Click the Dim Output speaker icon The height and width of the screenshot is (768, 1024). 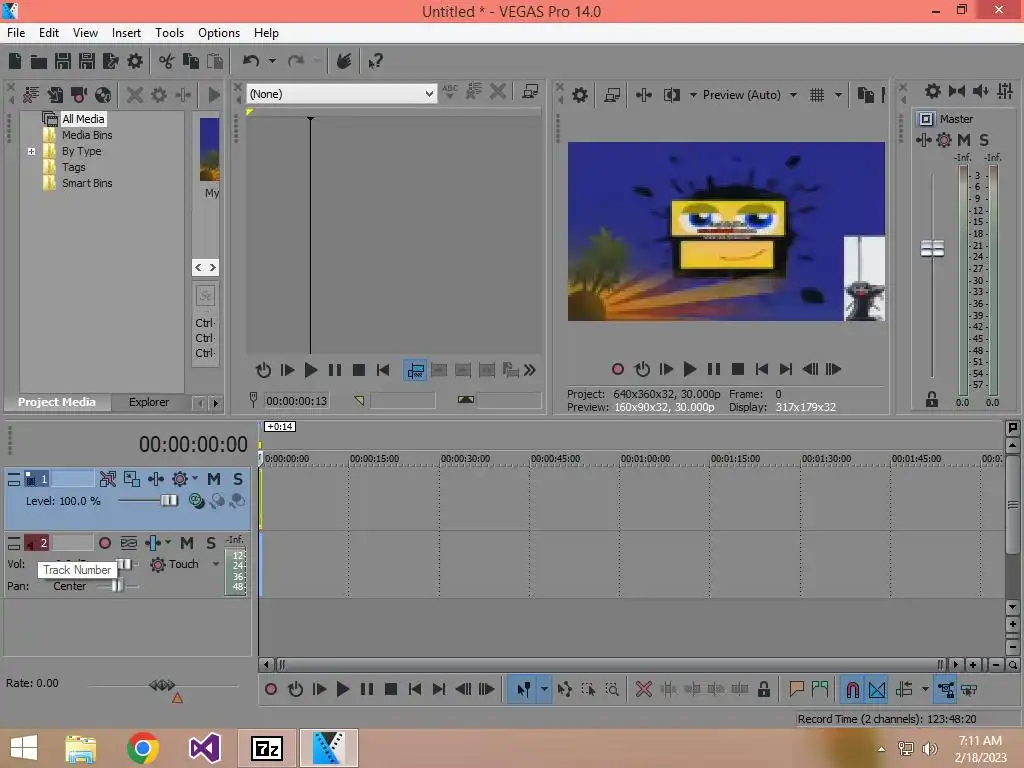click(981, 91)
